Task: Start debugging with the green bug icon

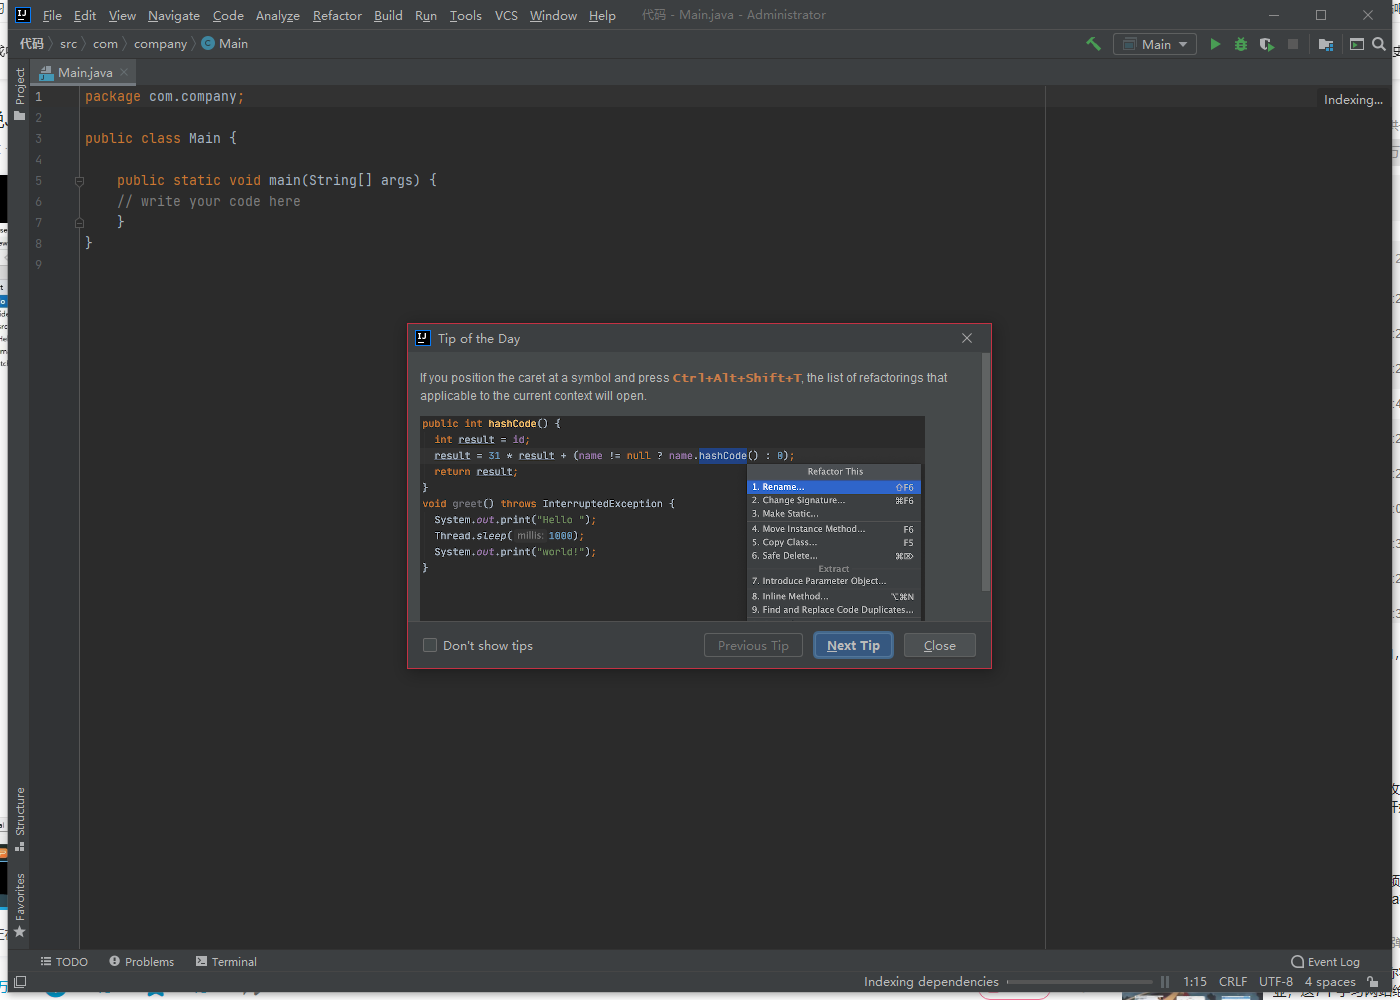Action: coord(1241,44)
